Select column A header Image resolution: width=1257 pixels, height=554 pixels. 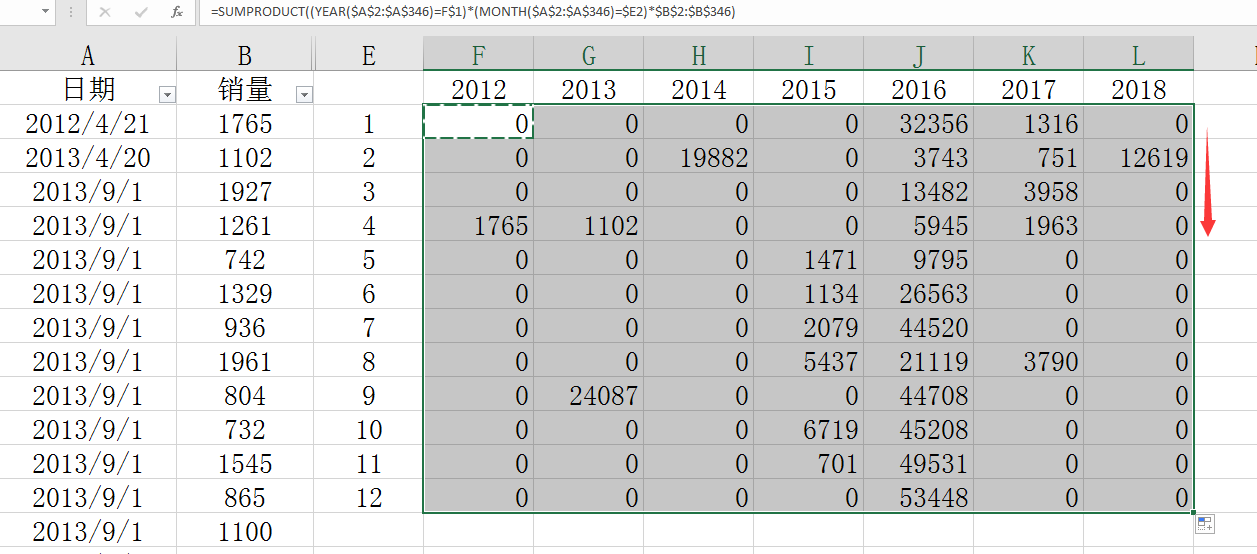(x=88, y=54)
